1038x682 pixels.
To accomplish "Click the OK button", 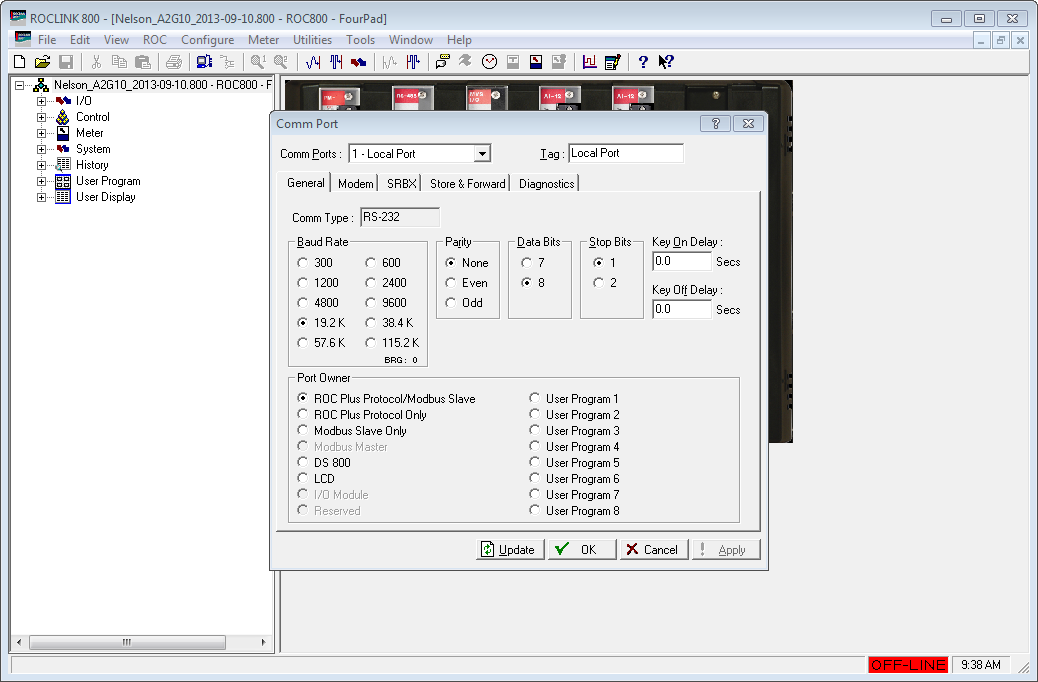I will point(582,550).
